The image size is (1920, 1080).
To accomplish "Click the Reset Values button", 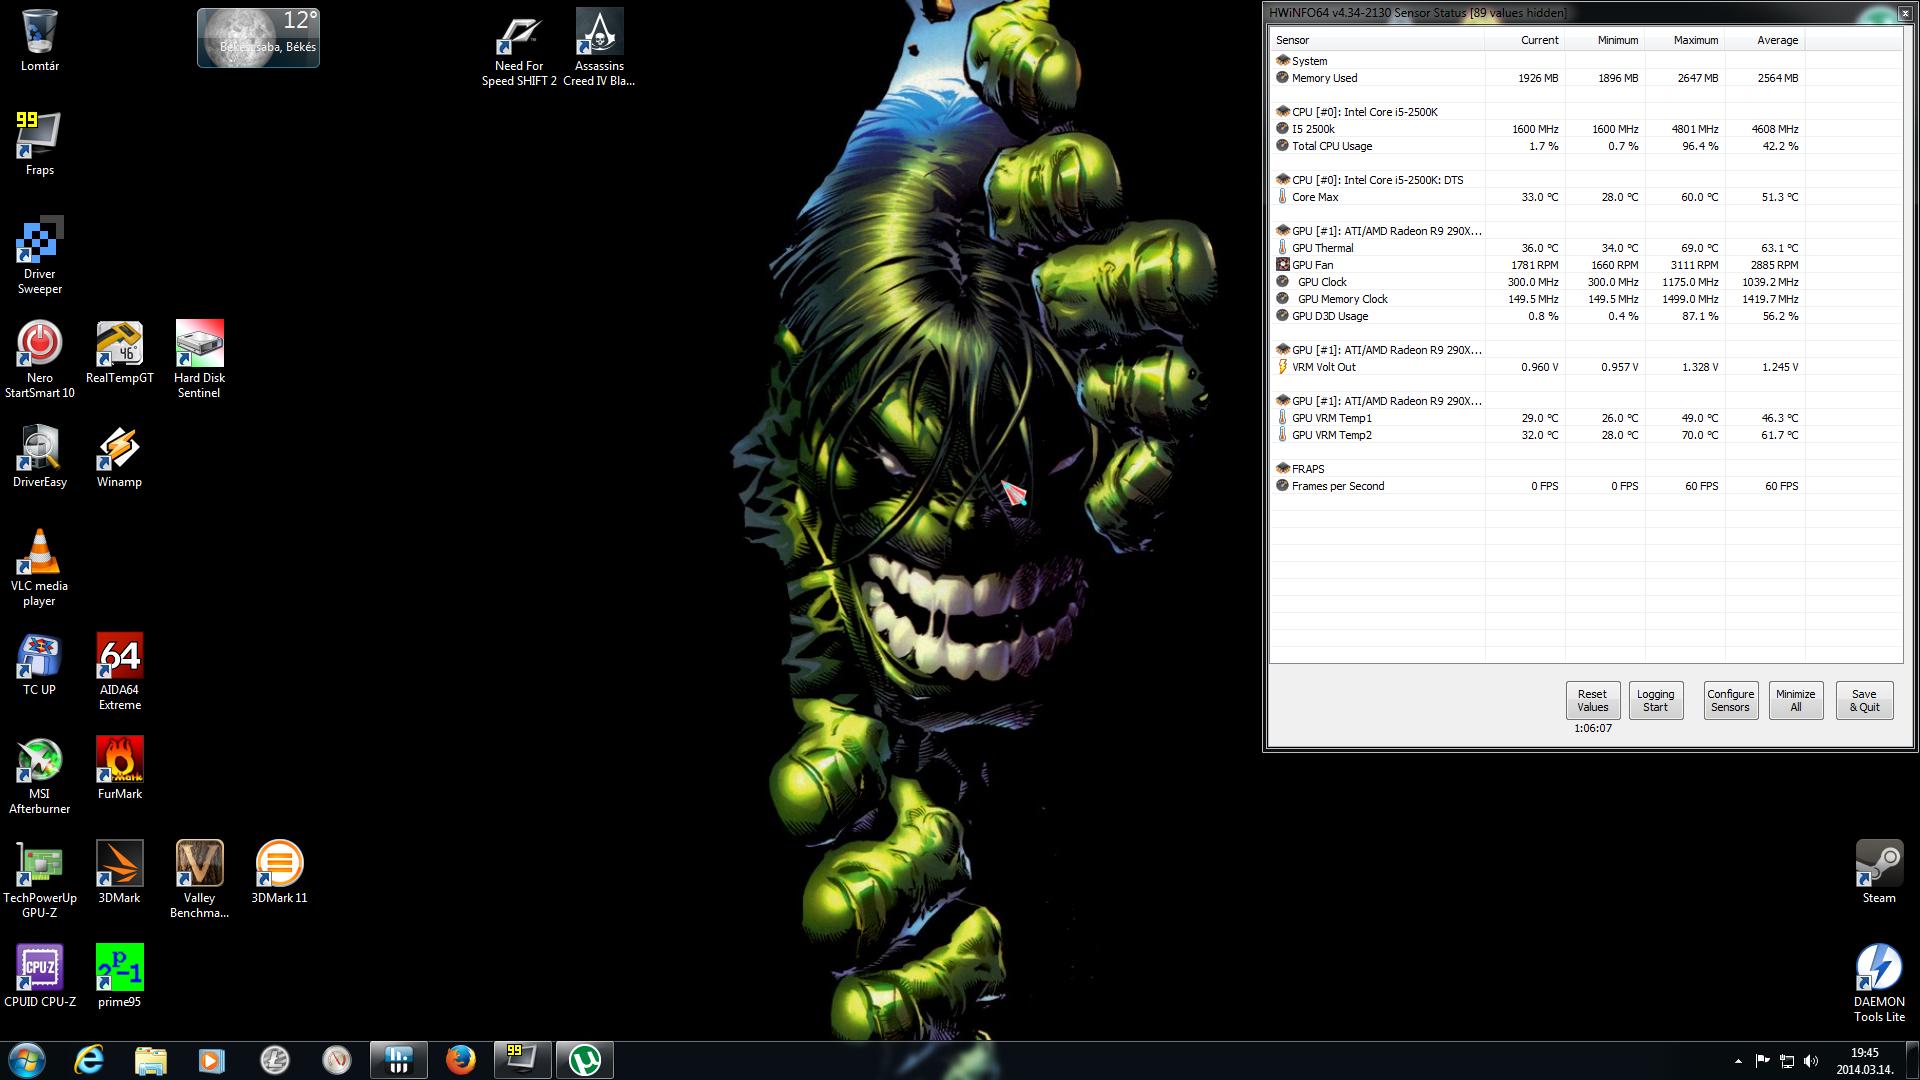I will 1592,700.
